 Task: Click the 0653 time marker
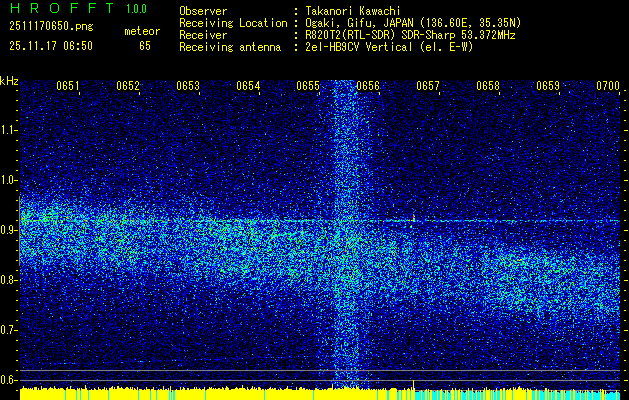tap(188, 86)
